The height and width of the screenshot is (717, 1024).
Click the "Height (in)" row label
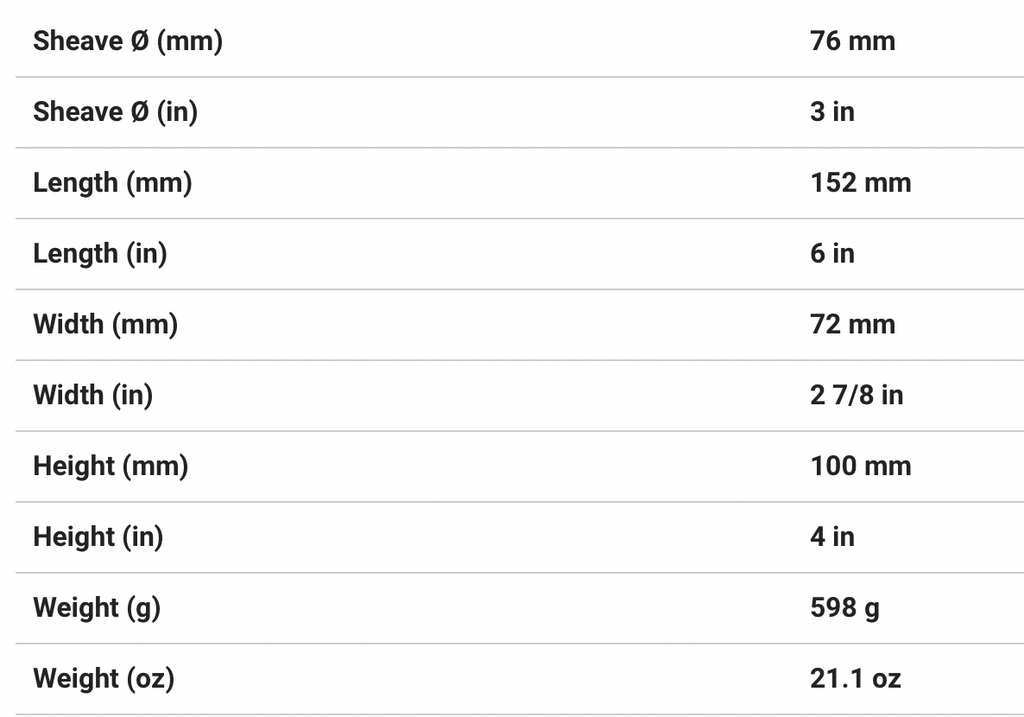pyautogui.click(x=98, y=537)
